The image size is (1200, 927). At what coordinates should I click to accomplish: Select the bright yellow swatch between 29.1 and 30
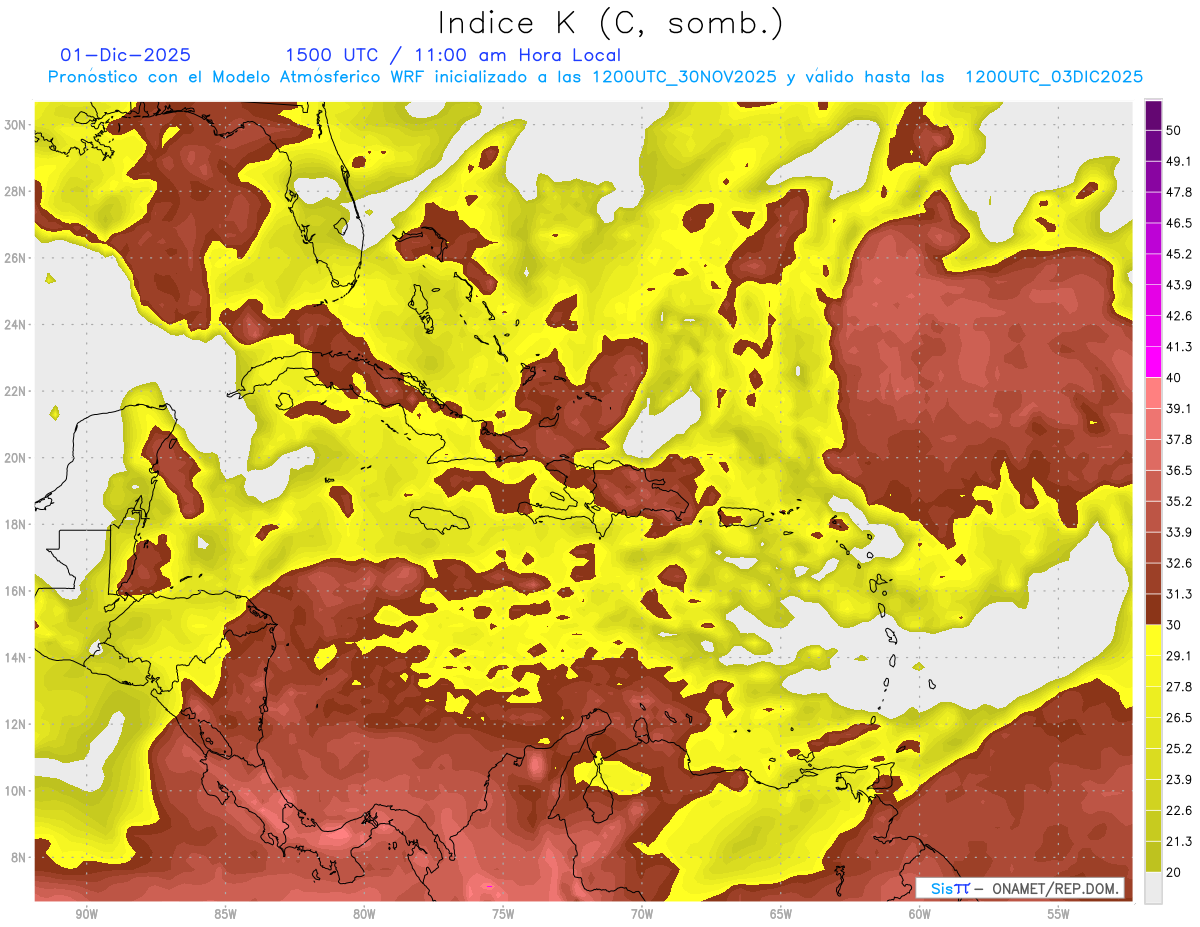(x=1153, y=640)
